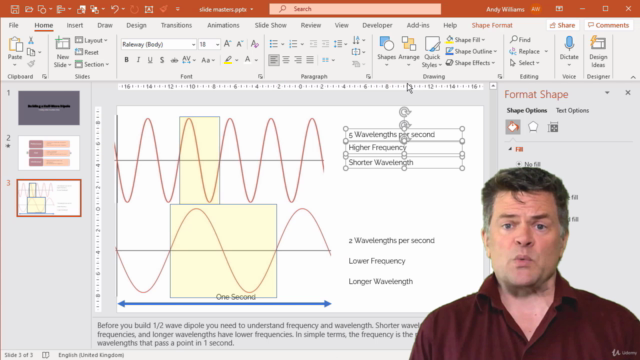Open the text highlight color picker
640x360 pixels.
(x=237, y=60)
